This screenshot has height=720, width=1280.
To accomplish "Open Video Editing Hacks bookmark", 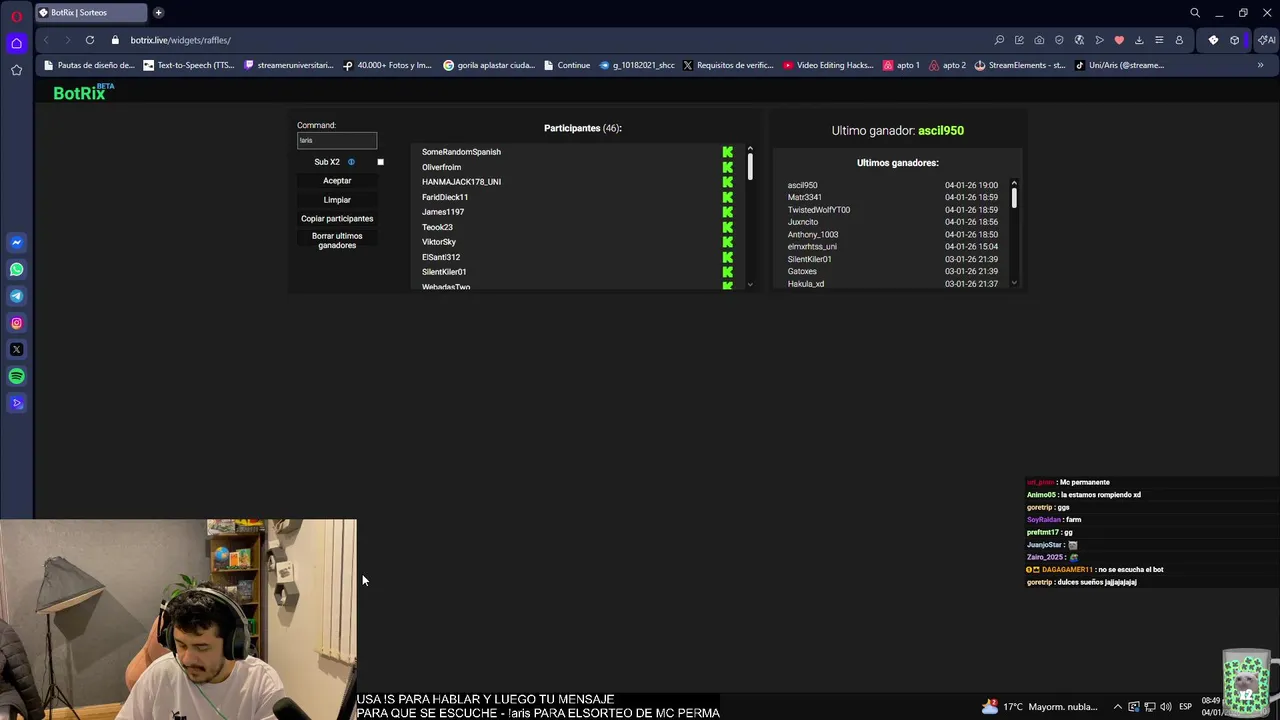I will point(829,65).
